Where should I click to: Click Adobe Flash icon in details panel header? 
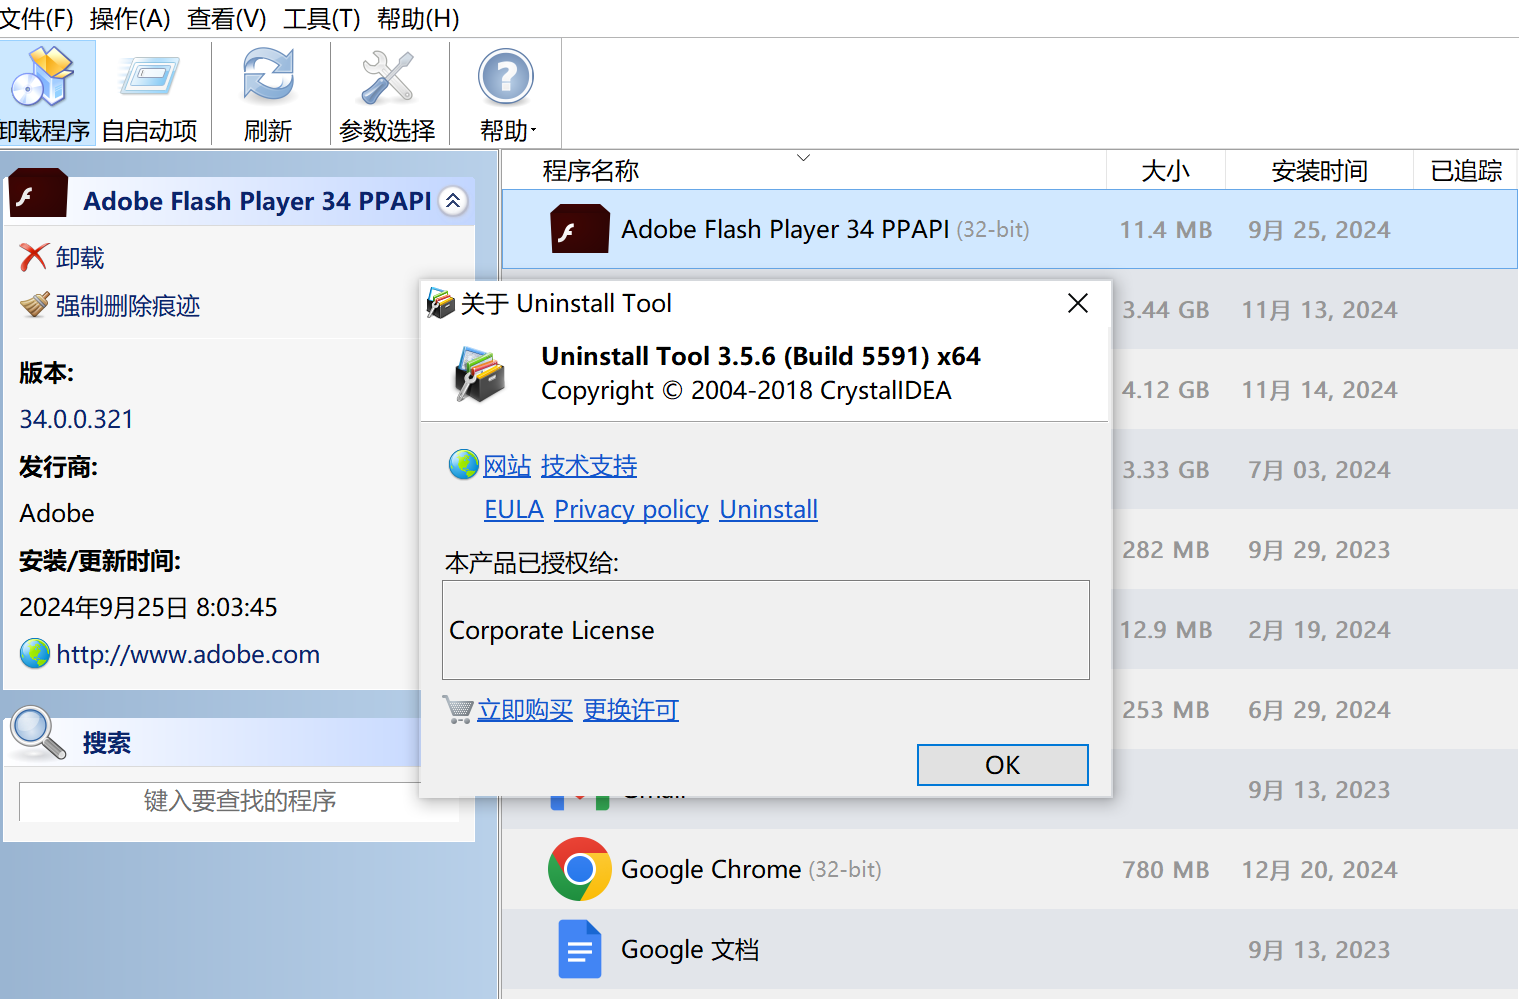38,194
